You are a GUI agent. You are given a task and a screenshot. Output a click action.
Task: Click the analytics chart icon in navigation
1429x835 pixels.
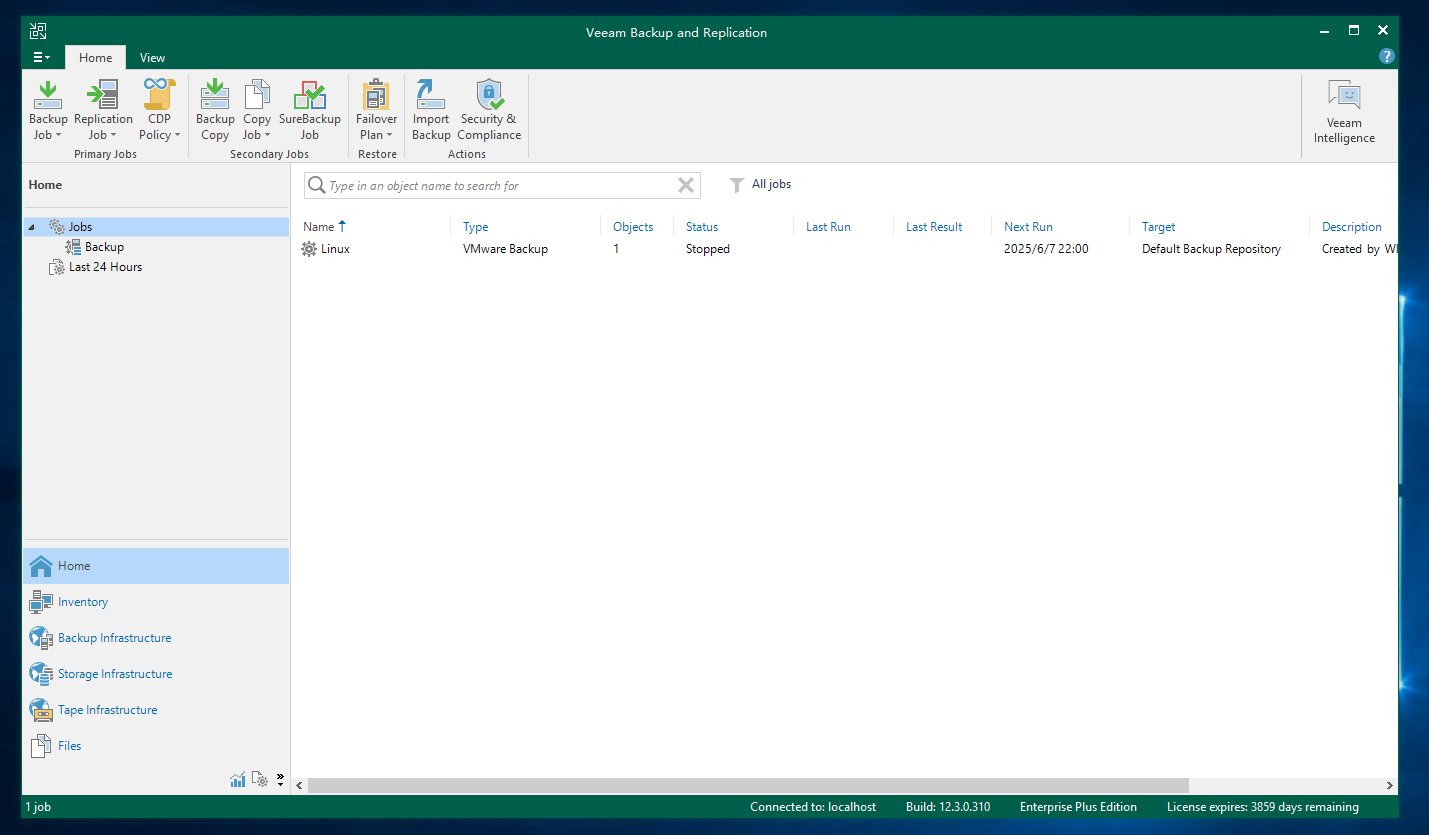point(238,780)
